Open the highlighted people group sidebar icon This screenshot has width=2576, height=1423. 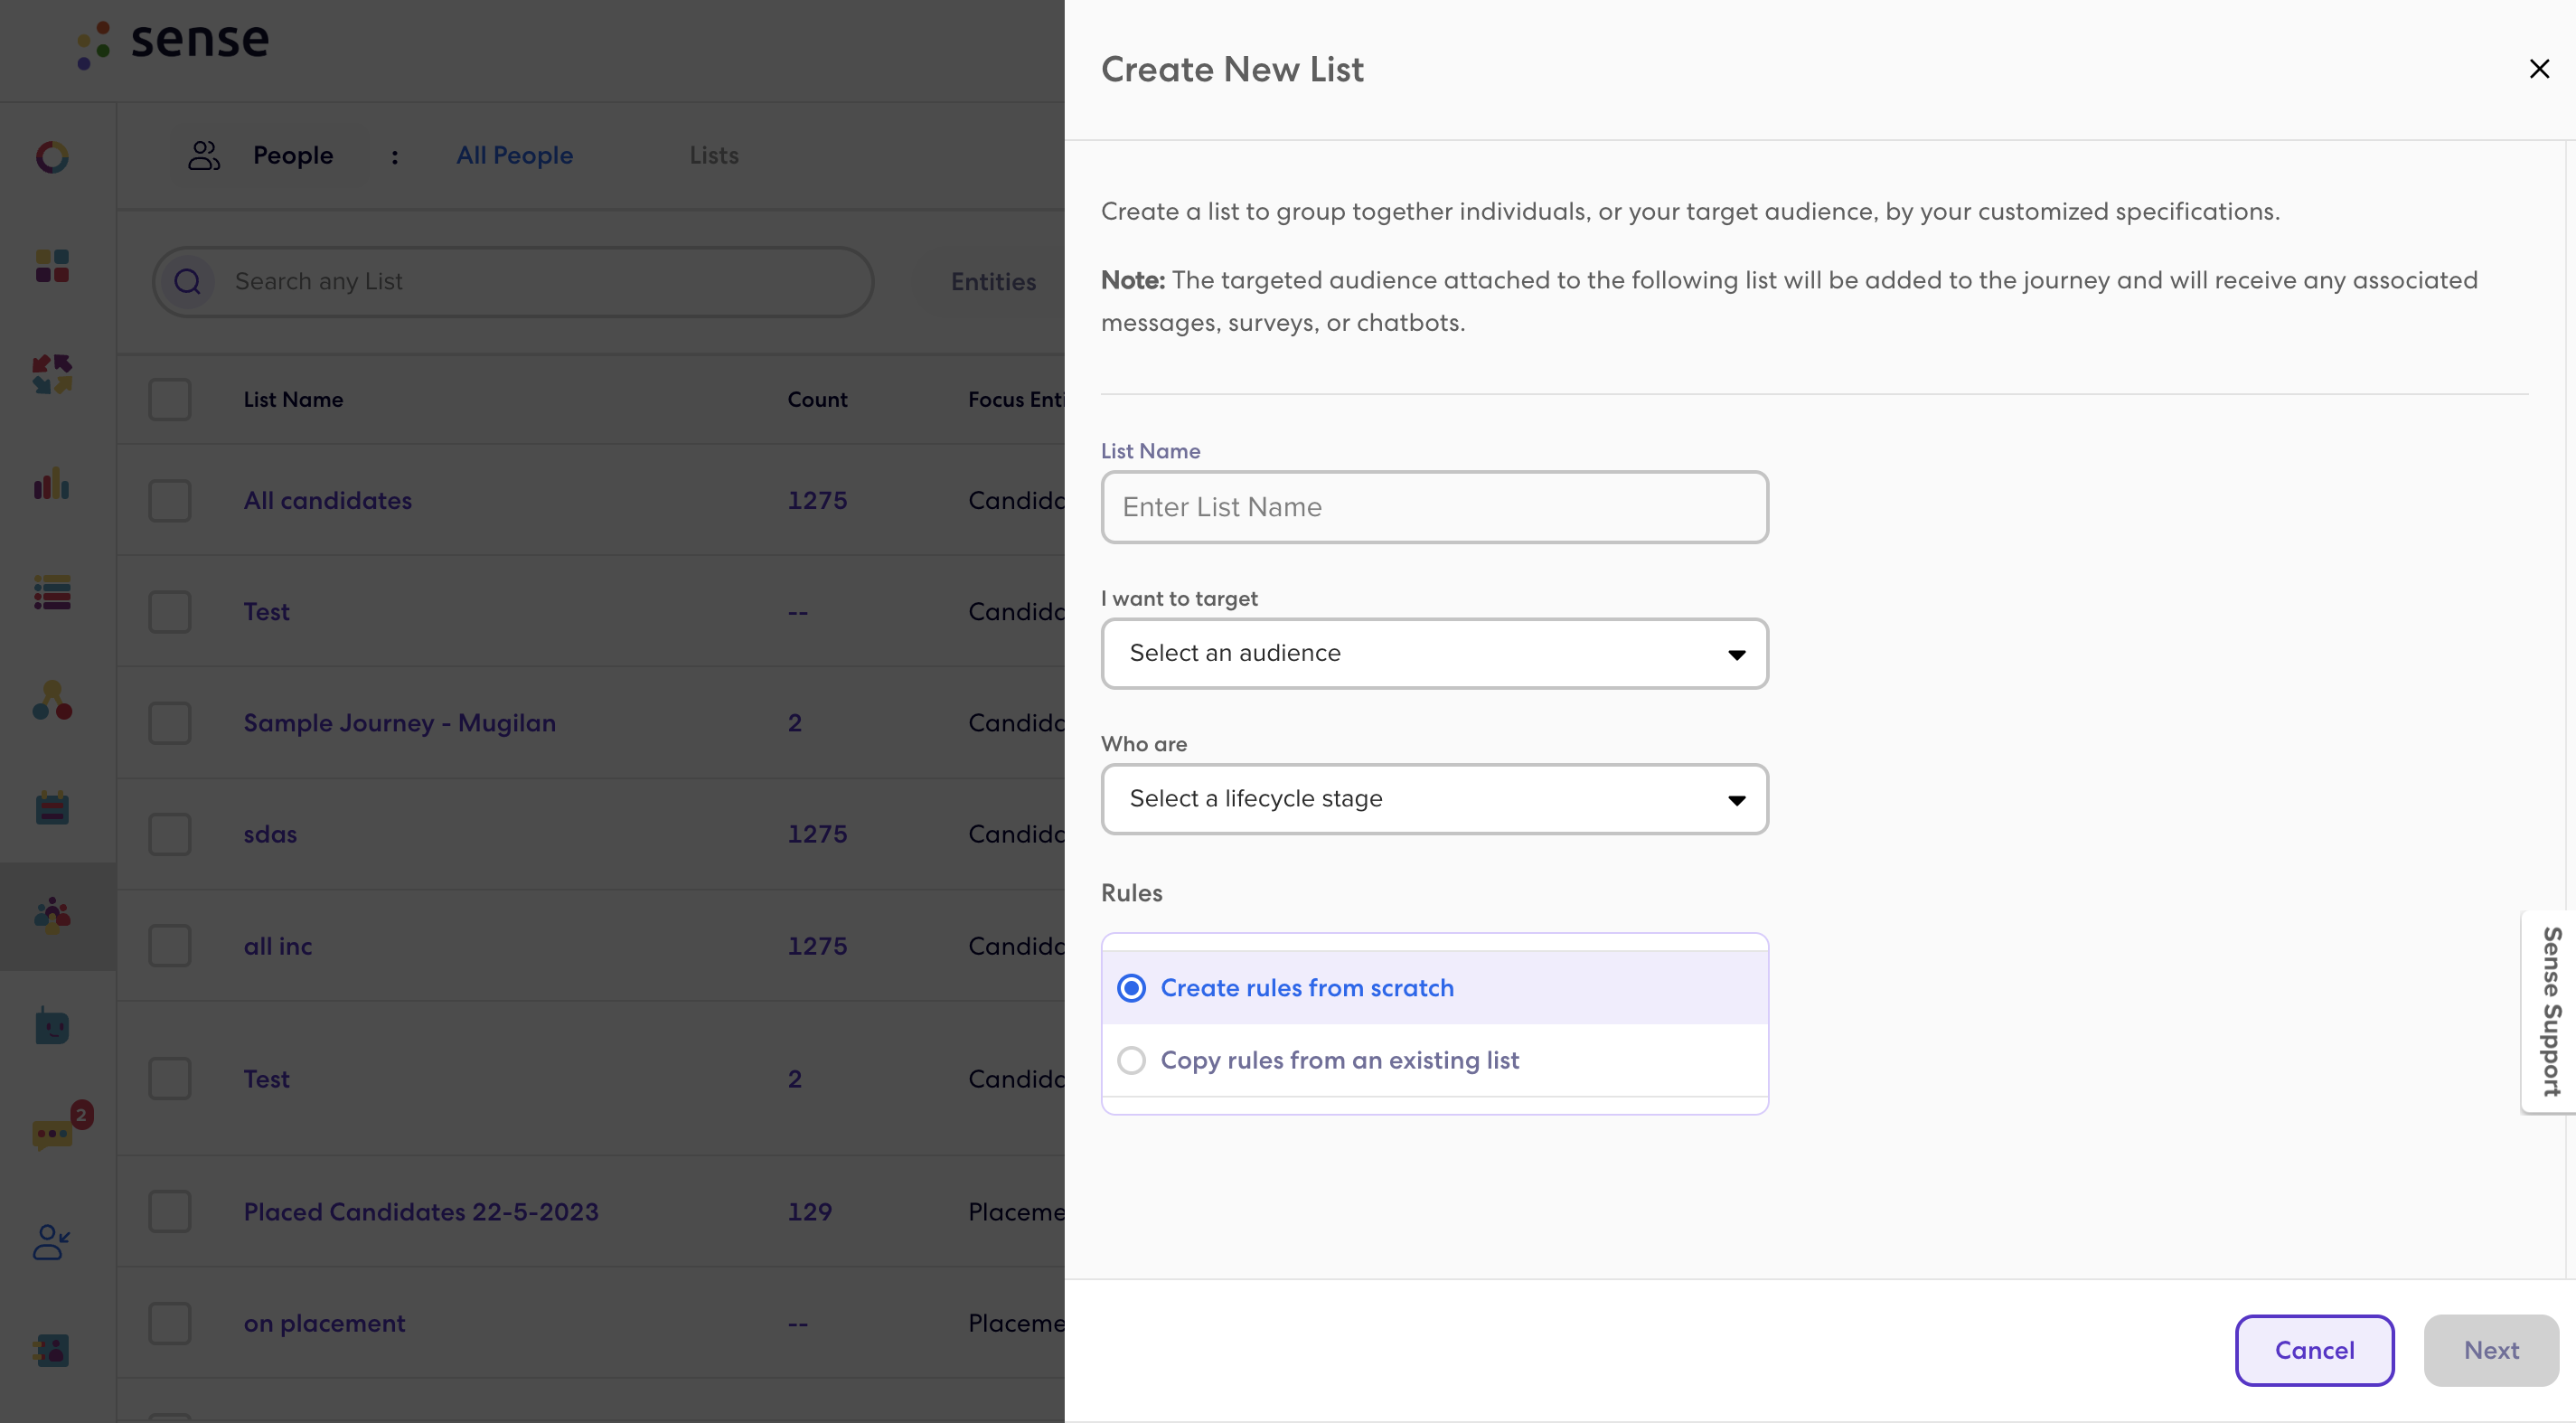pos(52,915)
